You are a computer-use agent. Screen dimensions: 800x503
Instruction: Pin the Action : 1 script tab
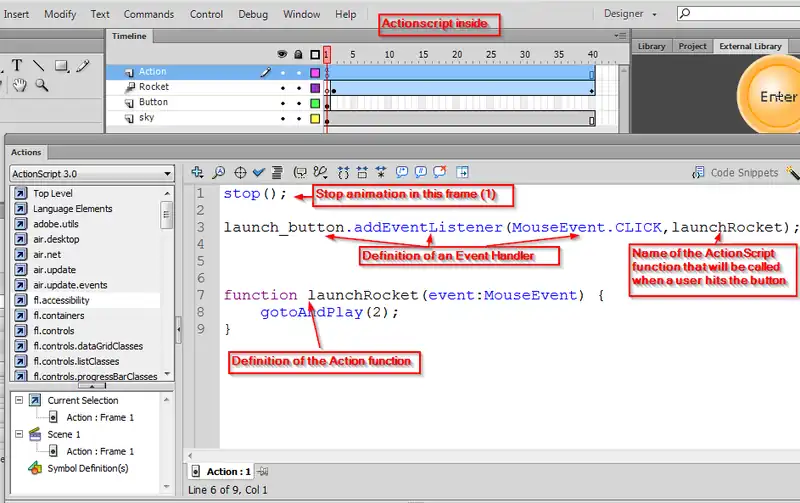coord(263,471)
